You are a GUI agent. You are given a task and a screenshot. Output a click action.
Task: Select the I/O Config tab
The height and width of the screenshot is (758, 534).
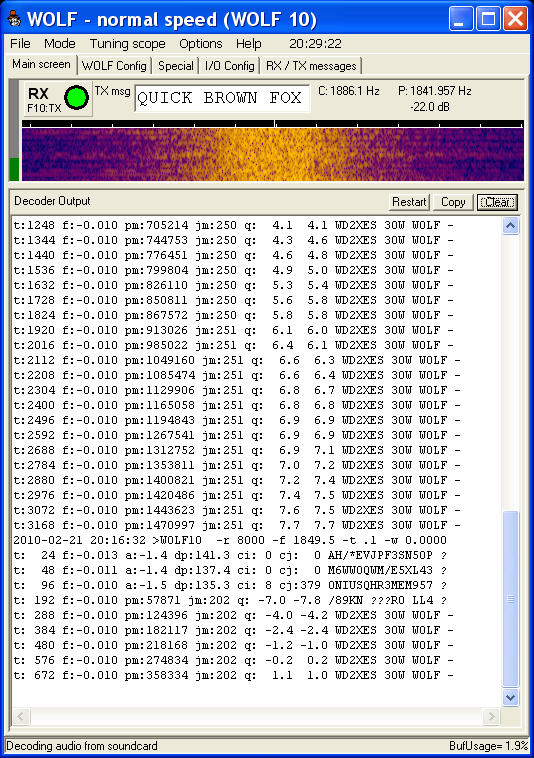(x=230, y=66)
